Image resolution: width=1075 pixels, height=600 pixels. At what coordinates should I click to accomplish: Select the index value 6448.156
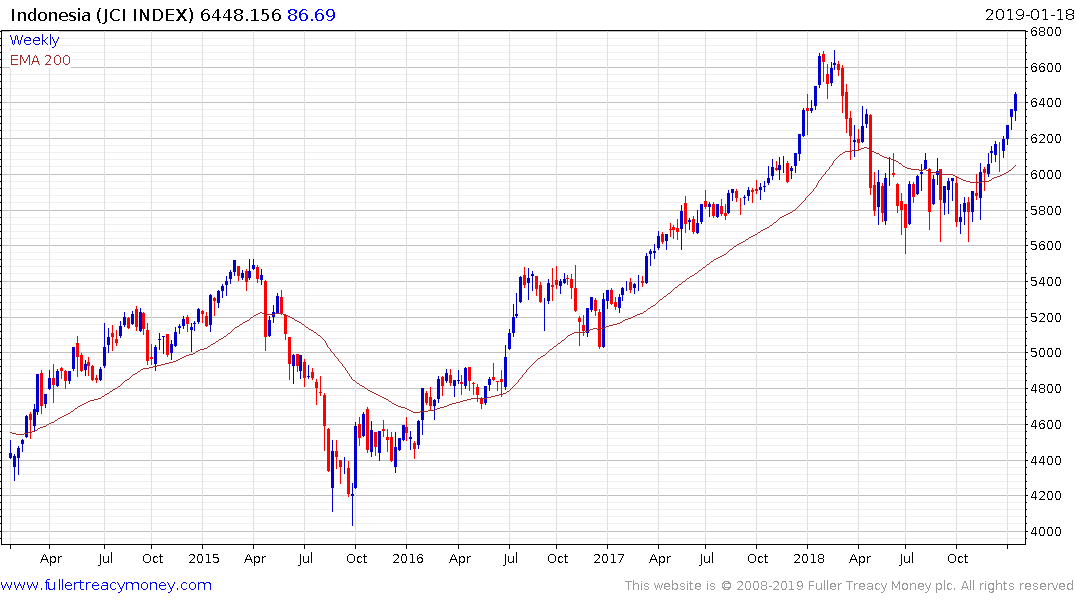click(x=241, y=15)
